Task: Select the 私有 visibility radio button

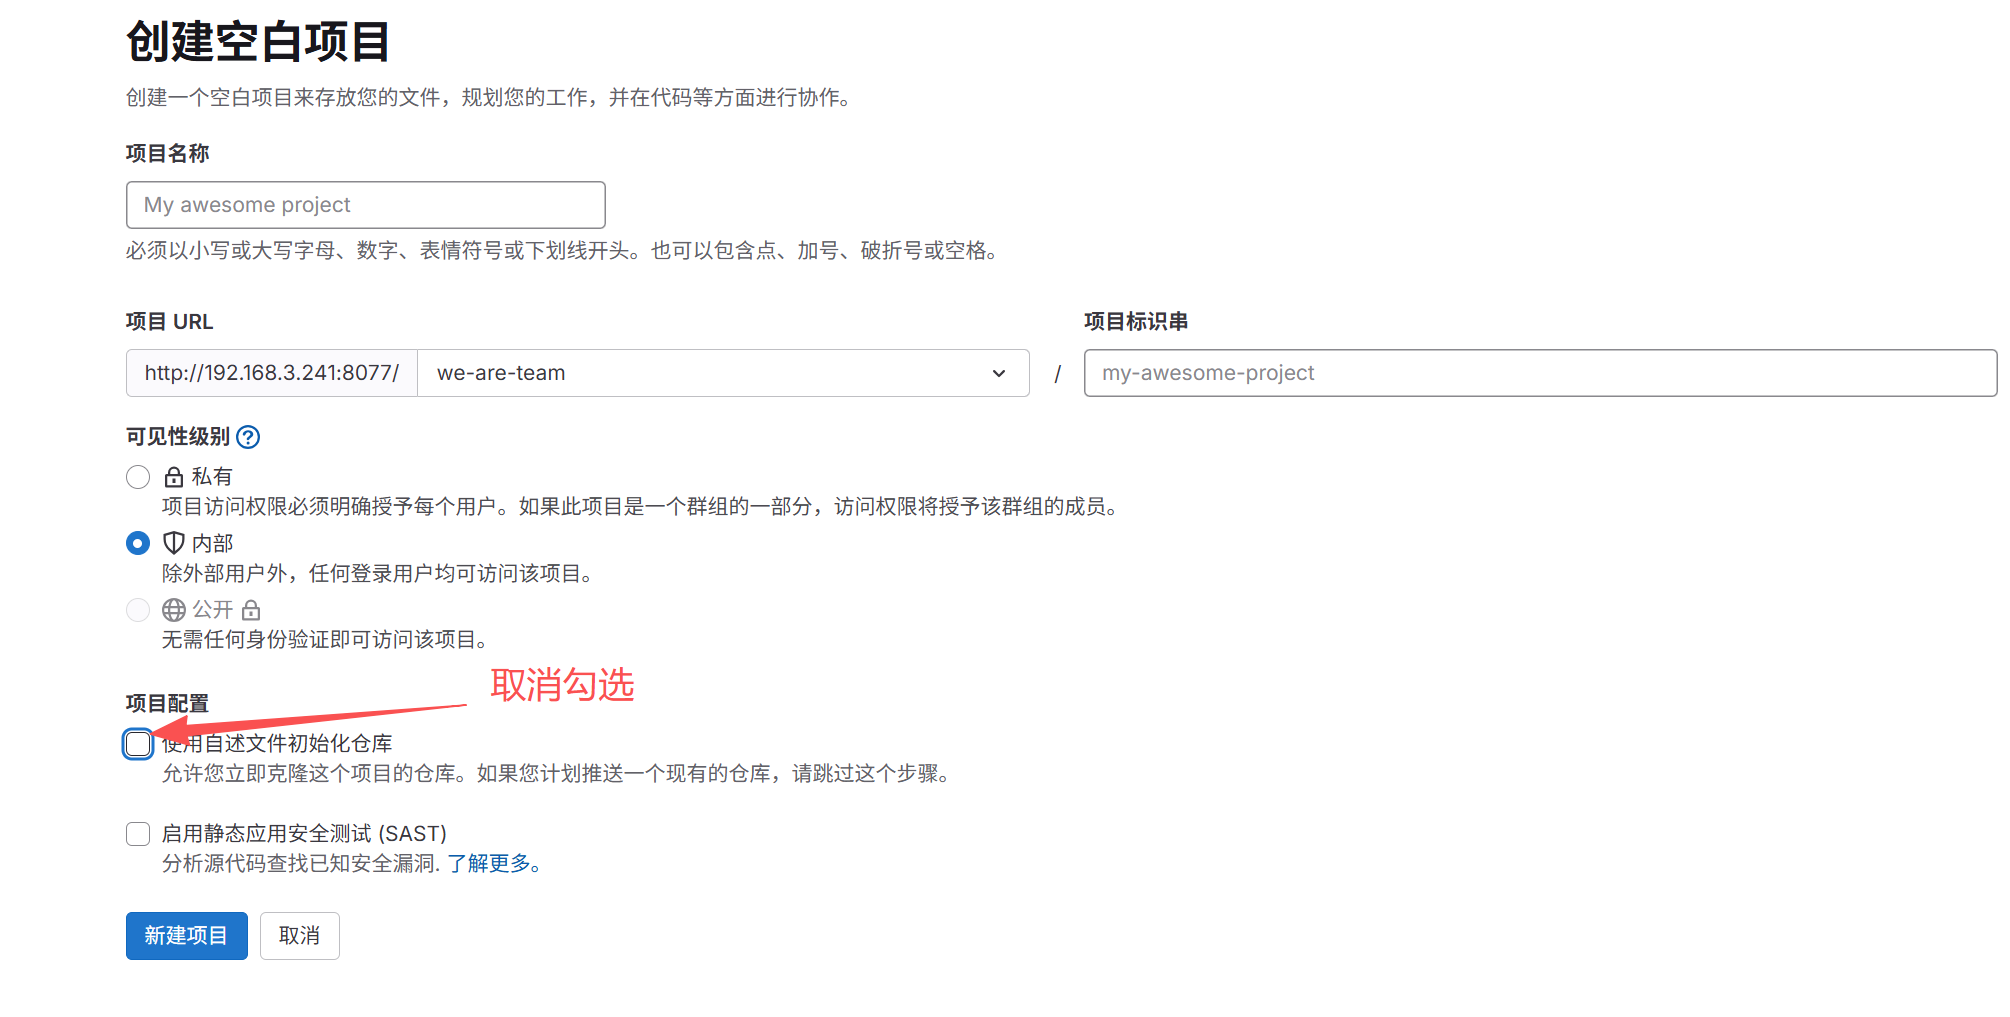Action: pos(137,476)
